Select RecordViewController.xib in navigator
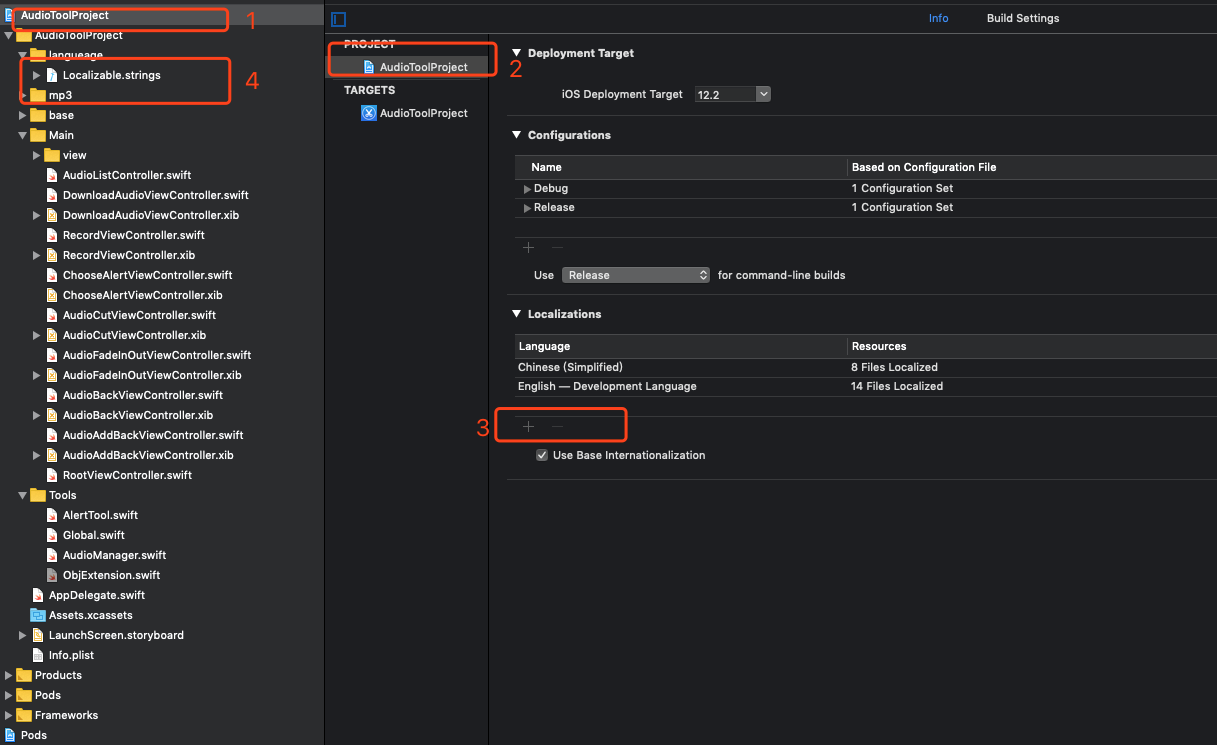The image size is (1217, 745). [128, 255]
